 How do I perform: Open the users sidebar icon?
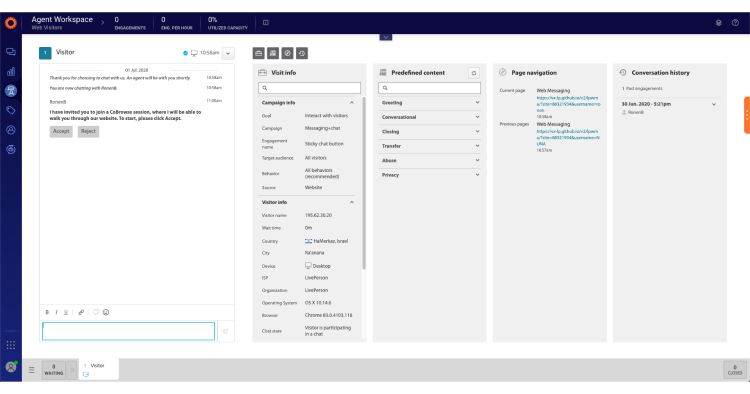pos(11,130)
